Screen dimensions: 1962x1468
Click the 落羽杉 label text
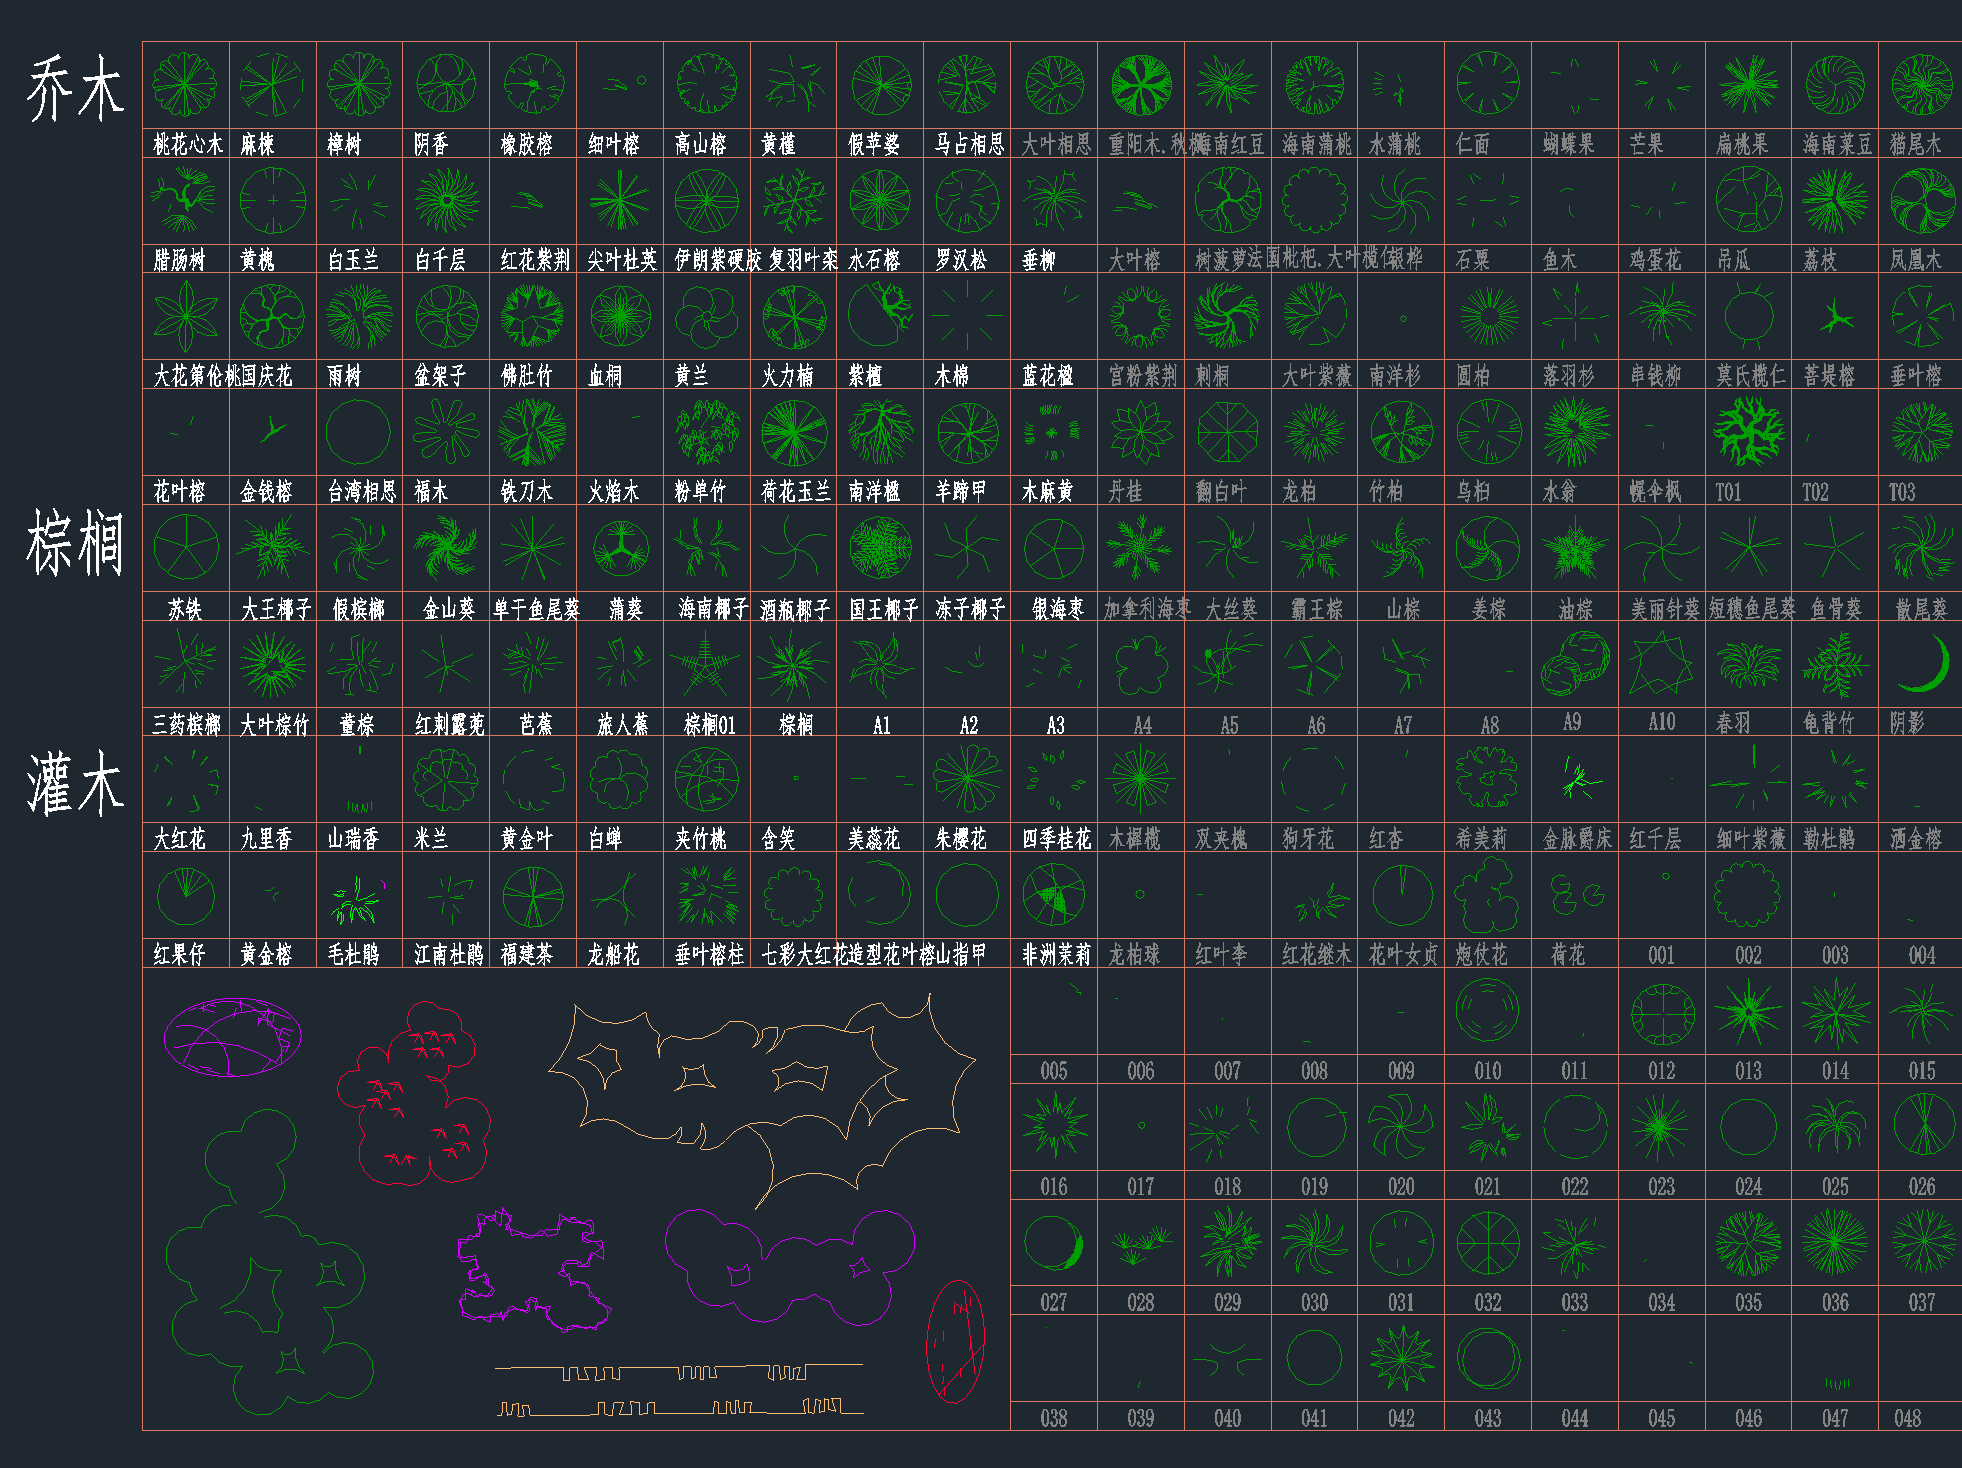tap(1569, 376)
